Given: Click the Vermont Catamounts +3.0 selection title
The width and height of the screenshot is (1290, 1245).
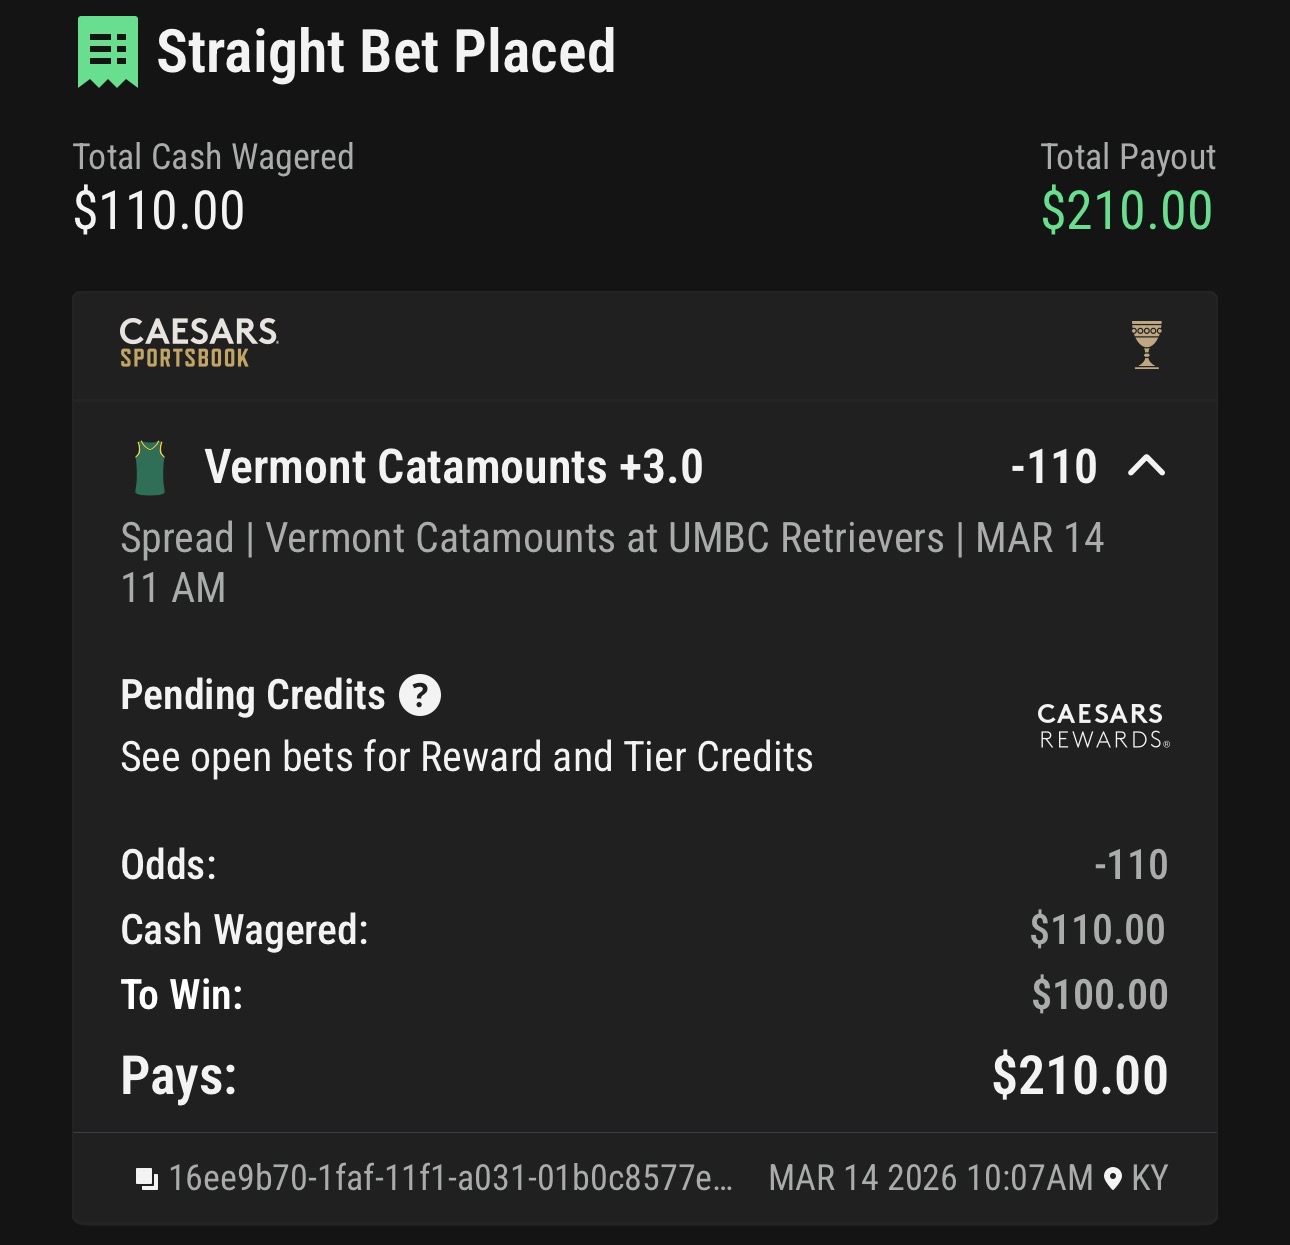Looking at the screenshot, I should [454, 467].
